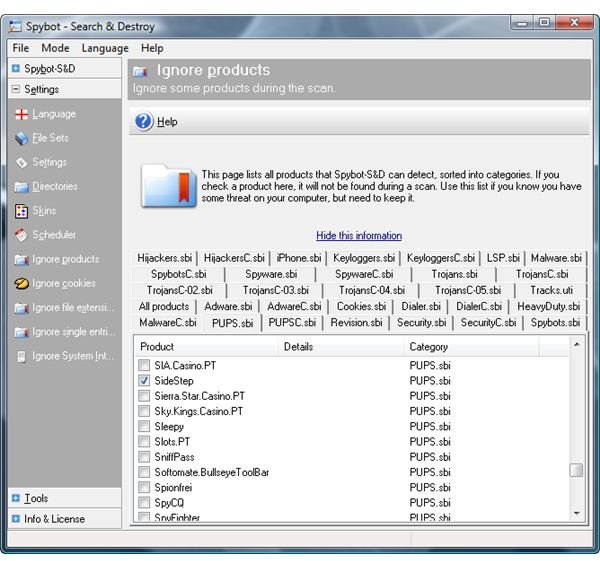Check the SpyCQ checkbox
Screen dimensions: 600x561
tap(144, 502)
